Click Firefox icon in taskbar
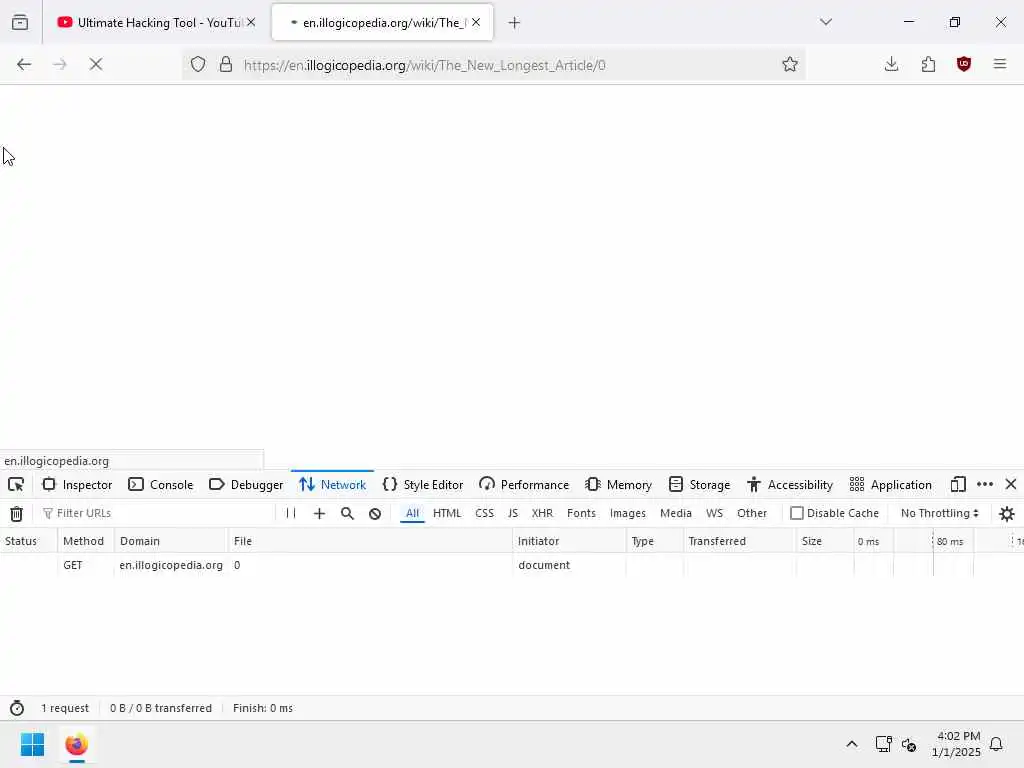 click(x=76, y=744)
